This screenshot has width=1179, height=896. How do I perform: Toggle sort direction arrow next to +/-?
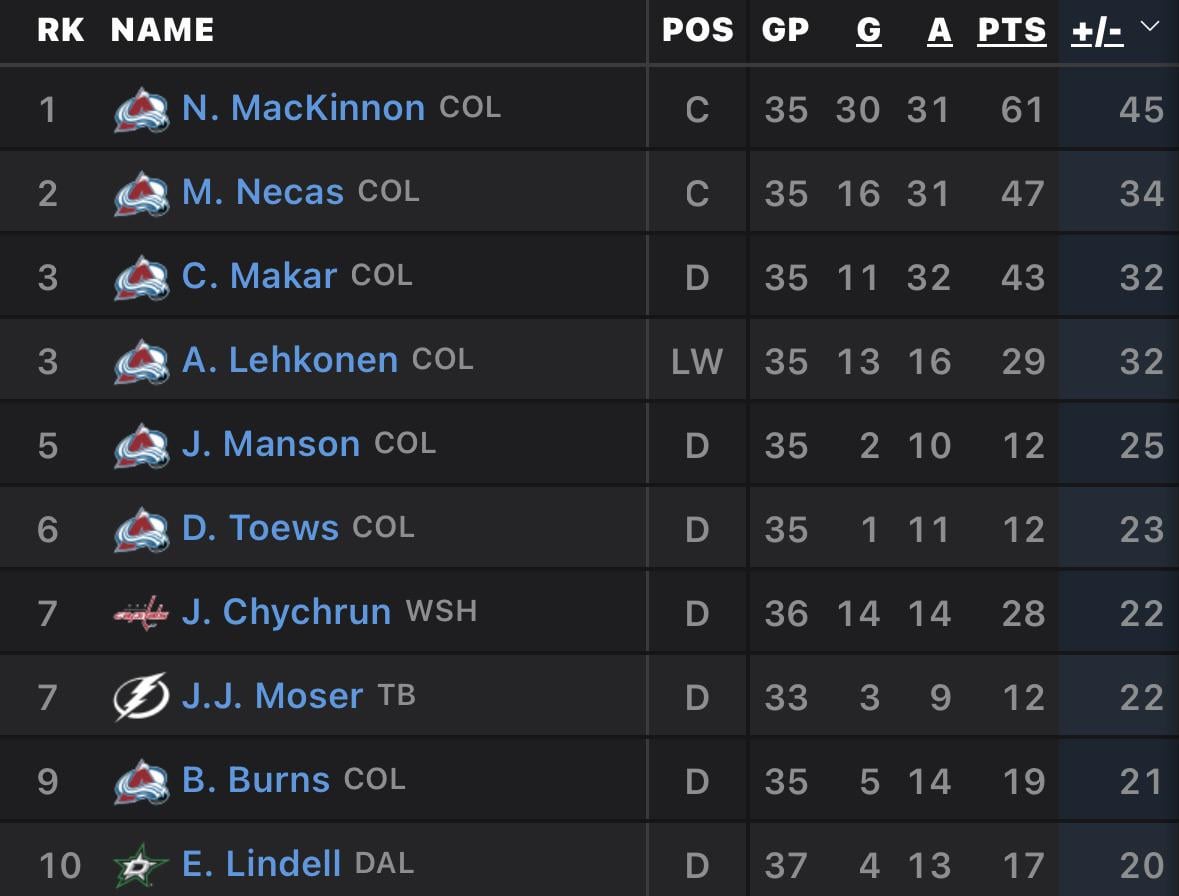click(x=1149, y=27)
